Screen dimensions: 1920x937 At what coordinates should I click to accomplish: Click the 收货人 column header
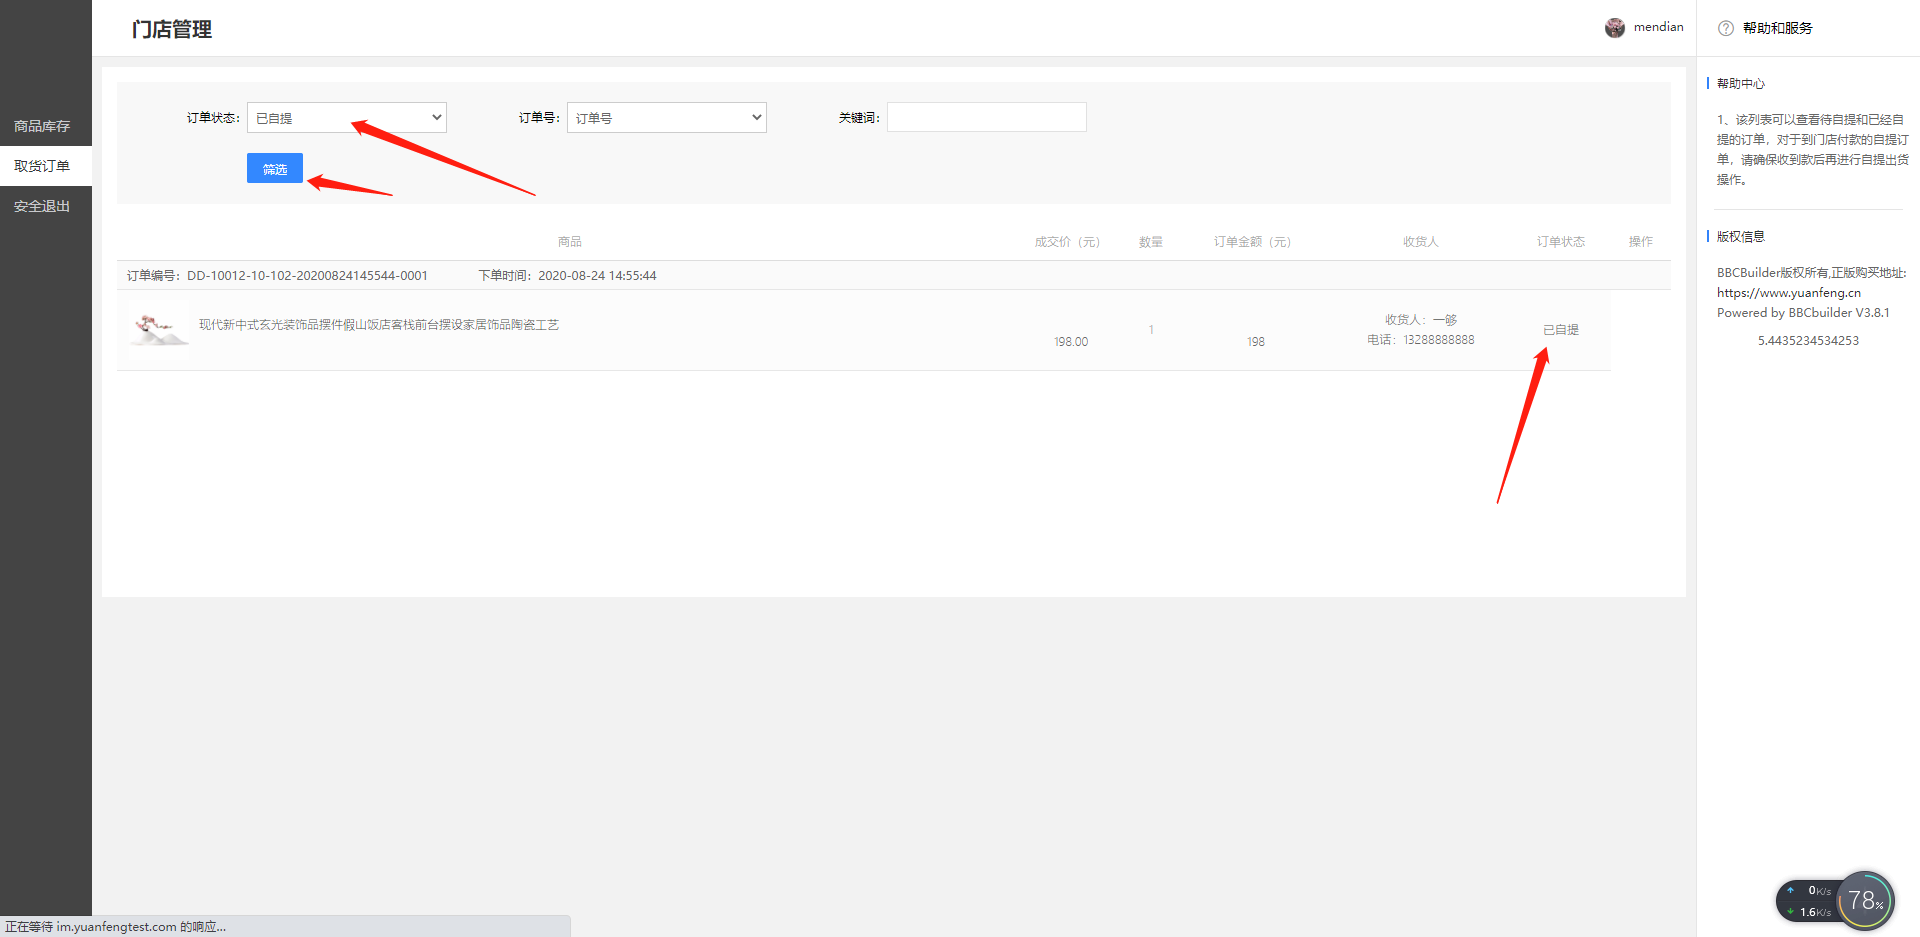(1420, 242)
